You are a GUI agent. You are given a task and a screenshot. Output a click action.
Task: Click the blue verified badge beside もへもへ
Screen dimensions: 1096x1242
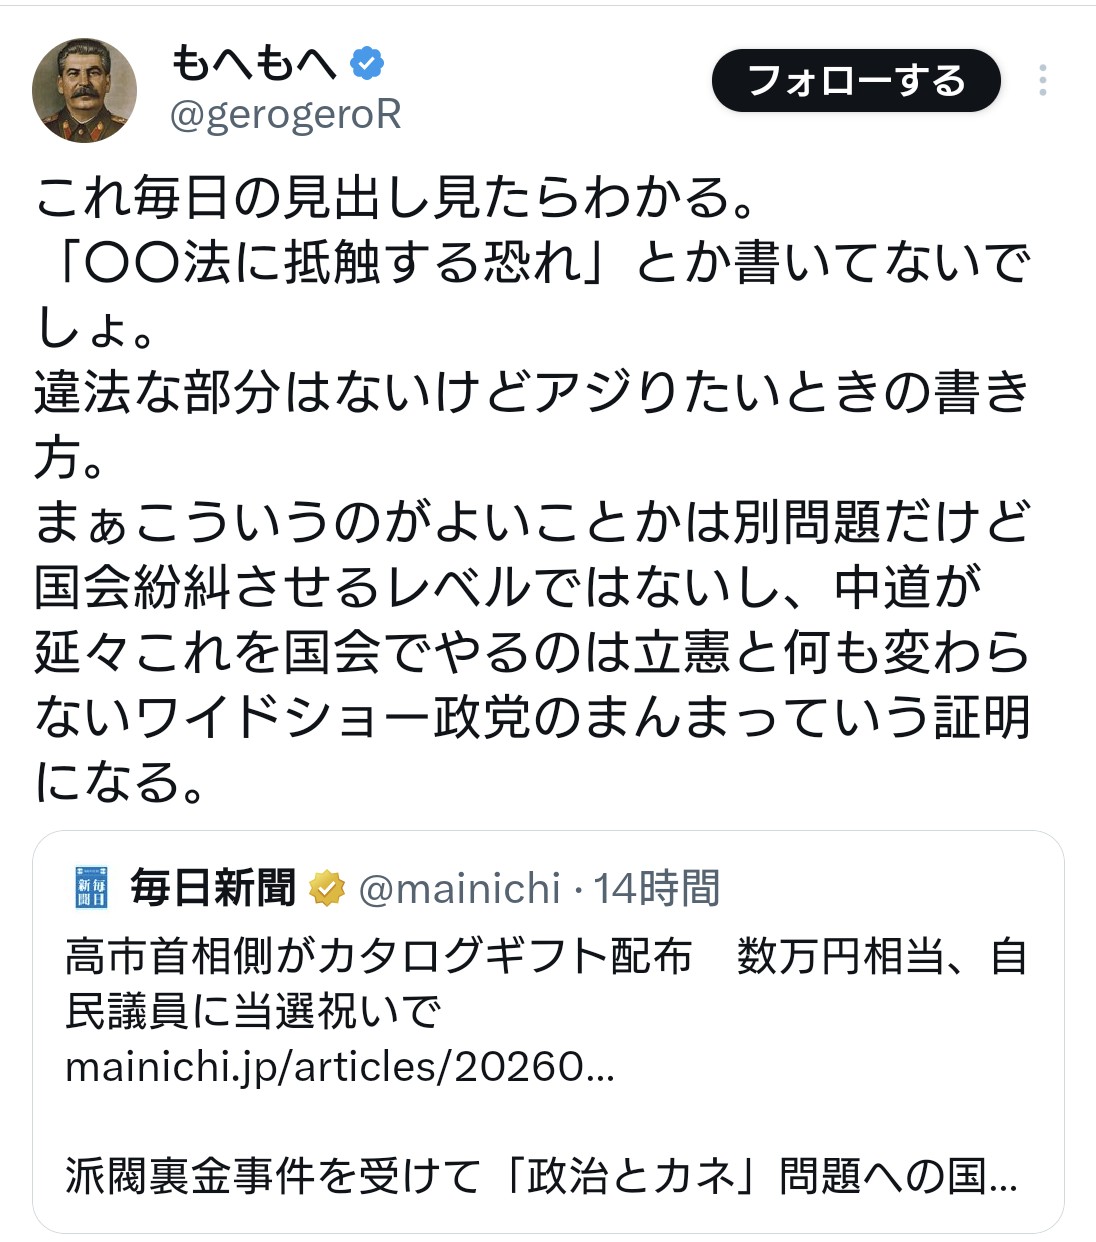[367, 63]
